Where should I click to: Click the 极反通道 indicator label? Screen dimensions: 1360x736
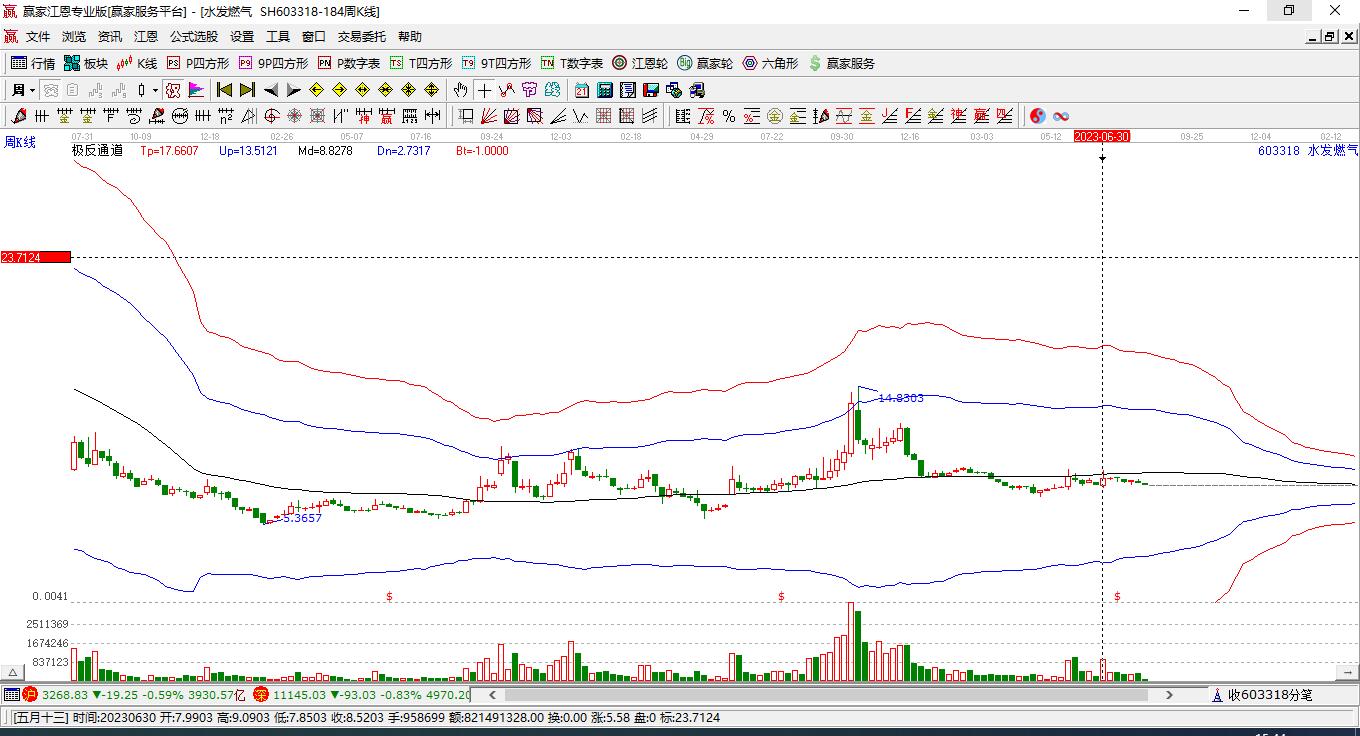[x=97, y=151]
